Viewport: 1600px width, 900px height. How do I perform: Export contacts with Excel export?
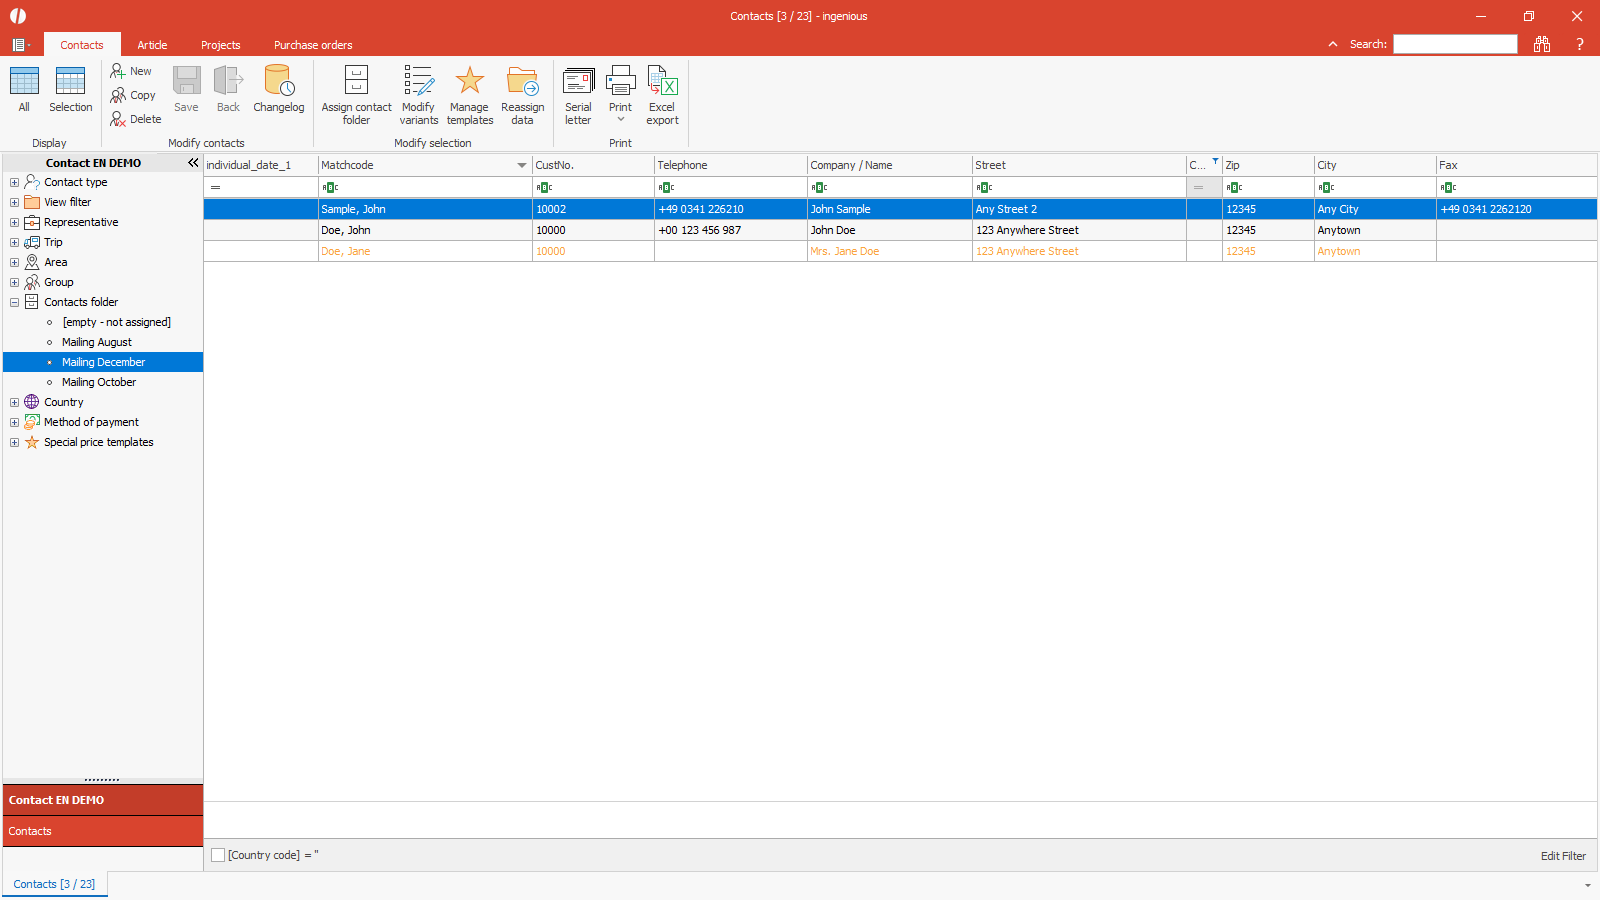click(x=662, y=82)
